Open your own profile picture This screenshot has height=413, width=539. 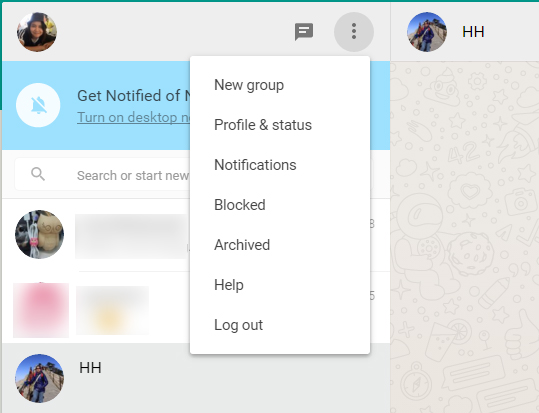tap(37, 32)
